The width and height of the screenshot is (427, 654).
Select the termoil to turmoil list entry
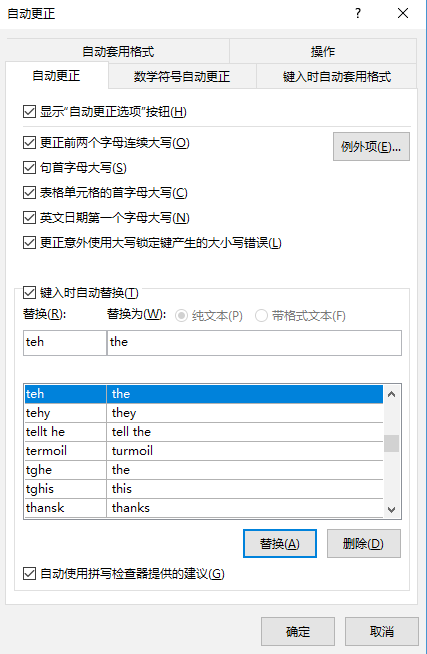click(x=203, y=451)
